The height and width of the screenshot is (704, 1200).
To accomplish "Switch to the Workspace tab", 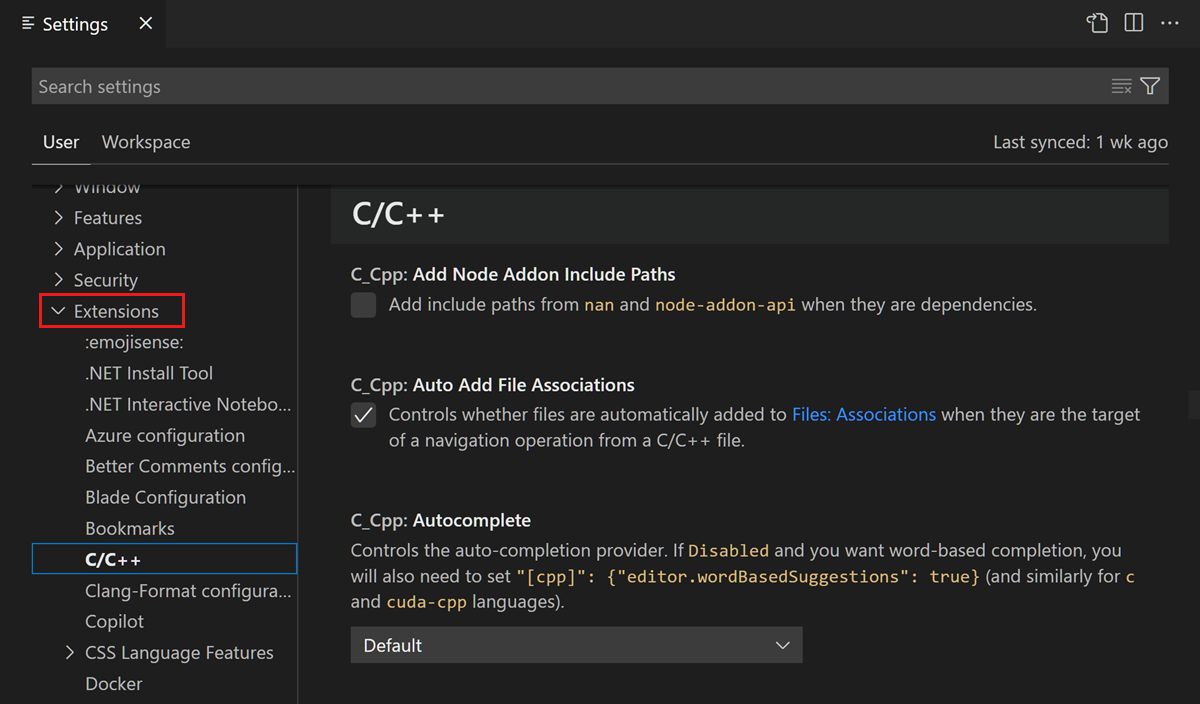I will [x=145, y=142].
